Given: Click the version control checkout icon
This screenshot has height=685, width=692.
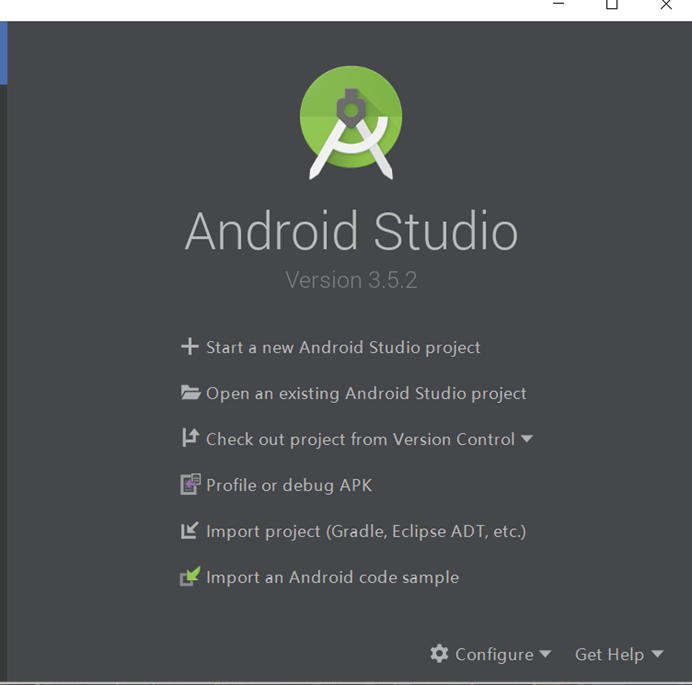Looking at the screenshot, I should click(x=190, y=437).
